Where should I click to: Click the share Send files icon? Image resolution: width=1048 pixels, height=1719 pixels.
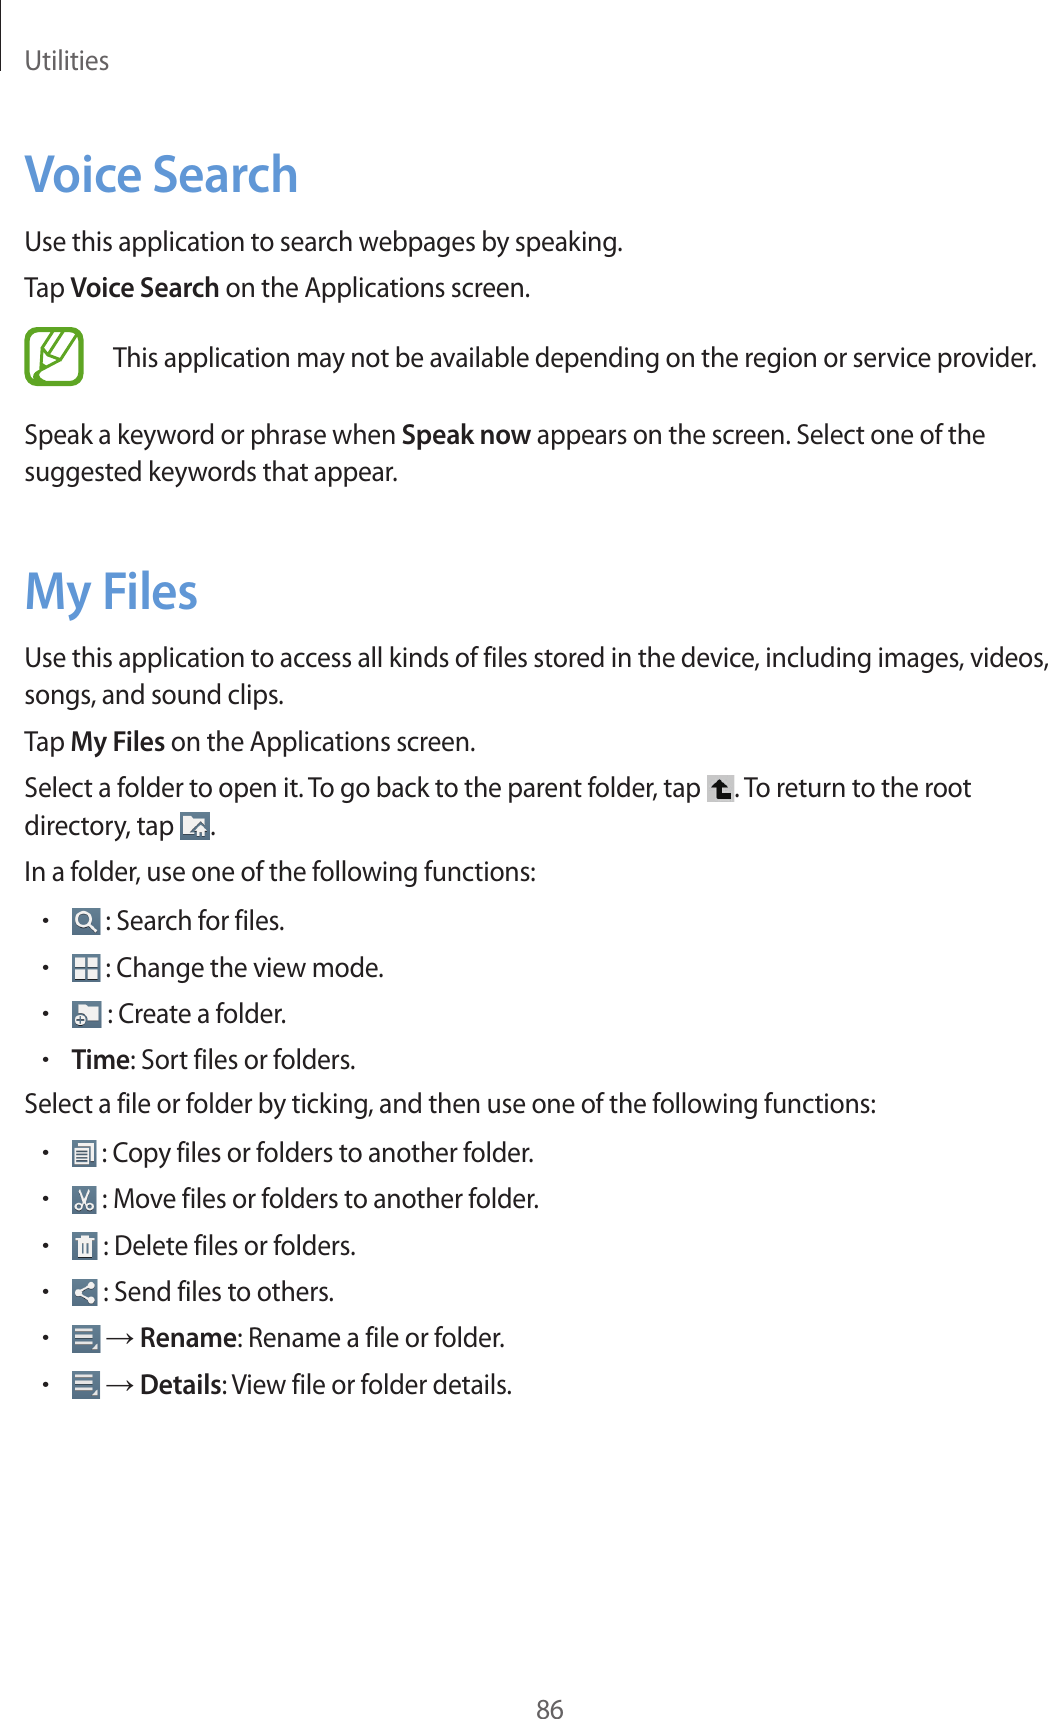coord(84,1292)
